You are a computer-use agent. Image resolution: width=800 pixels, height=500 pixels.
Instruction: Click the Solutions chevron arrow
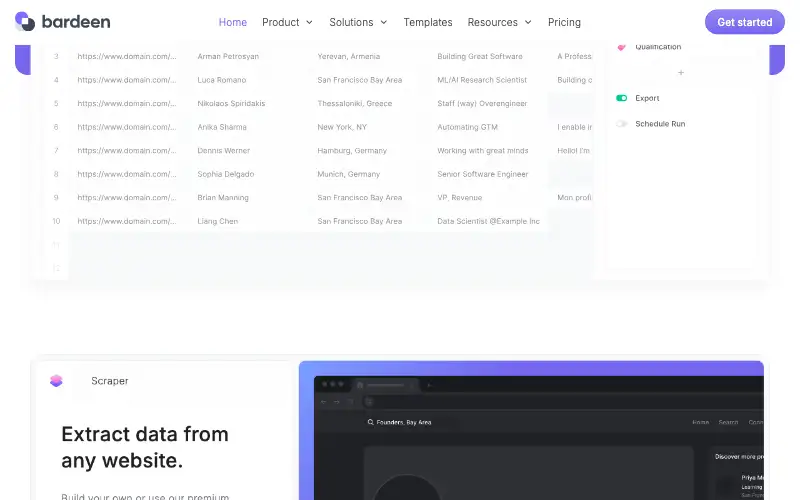[x=384, y=22]
